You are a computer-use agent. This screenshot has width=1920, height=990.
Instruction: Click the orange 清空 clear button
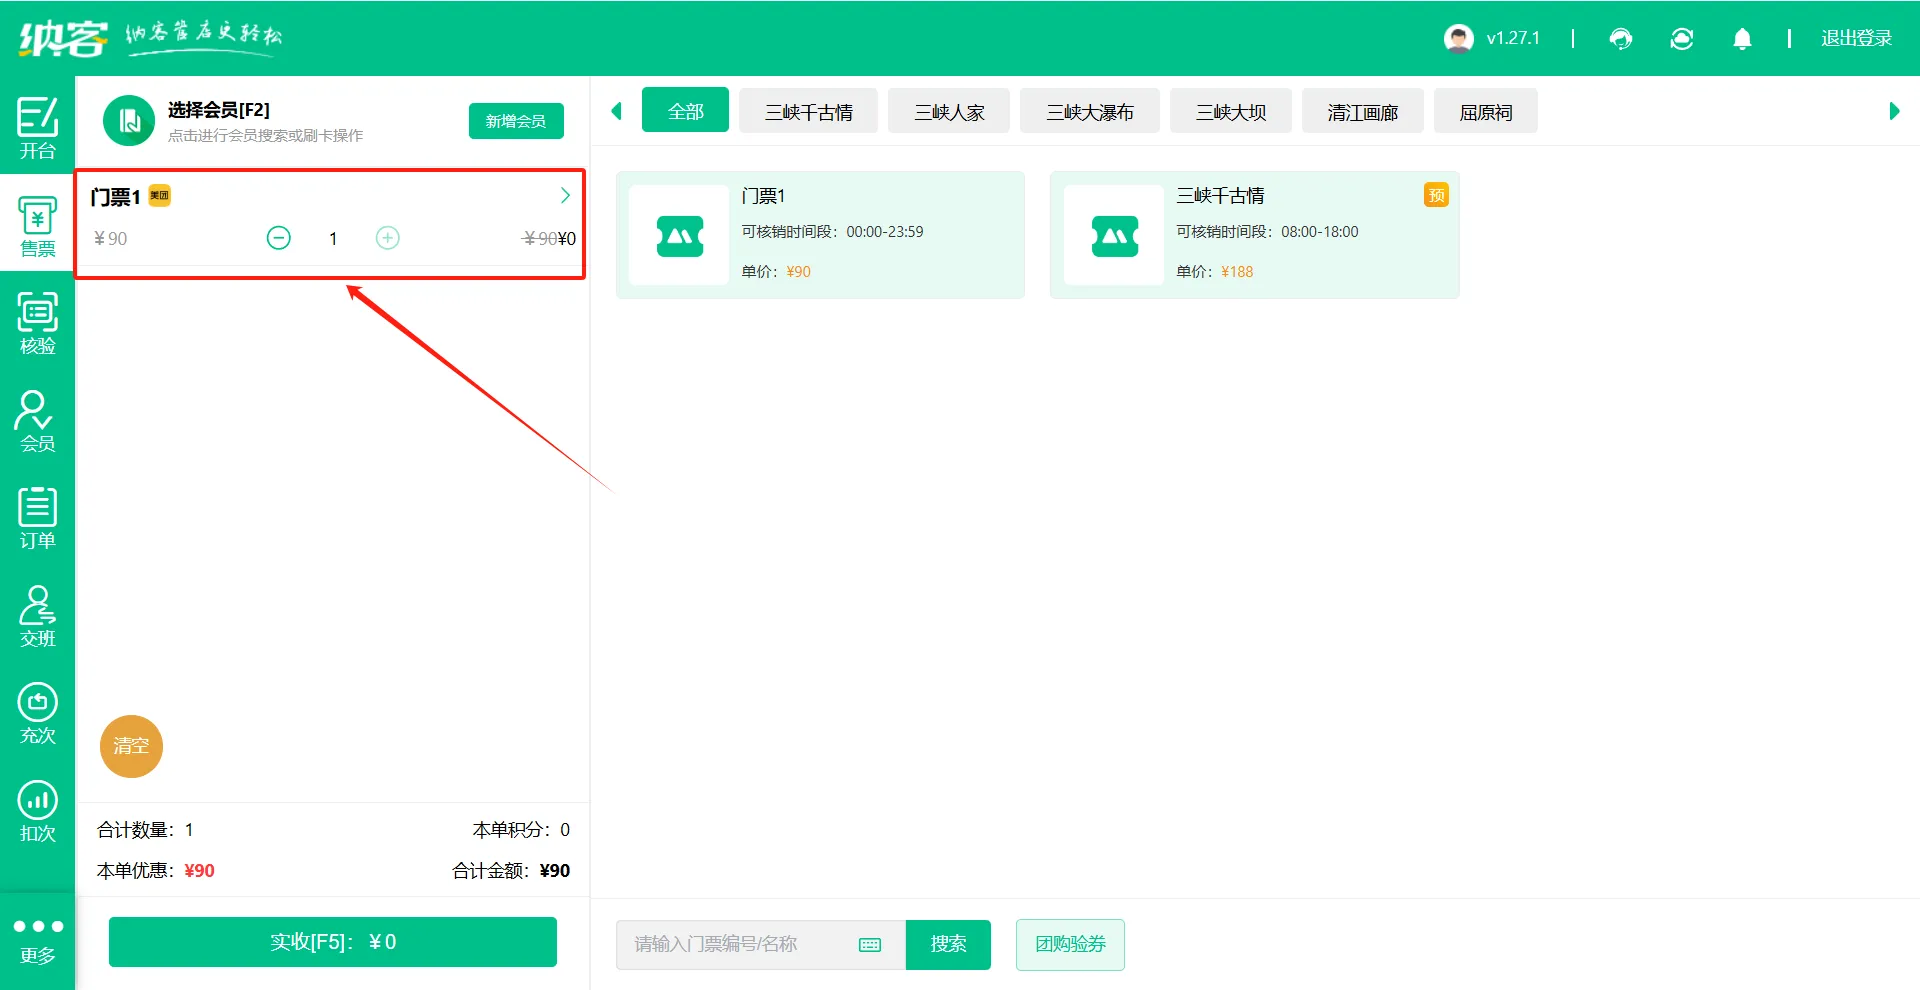pyautogui.click(x=131, y=746)
